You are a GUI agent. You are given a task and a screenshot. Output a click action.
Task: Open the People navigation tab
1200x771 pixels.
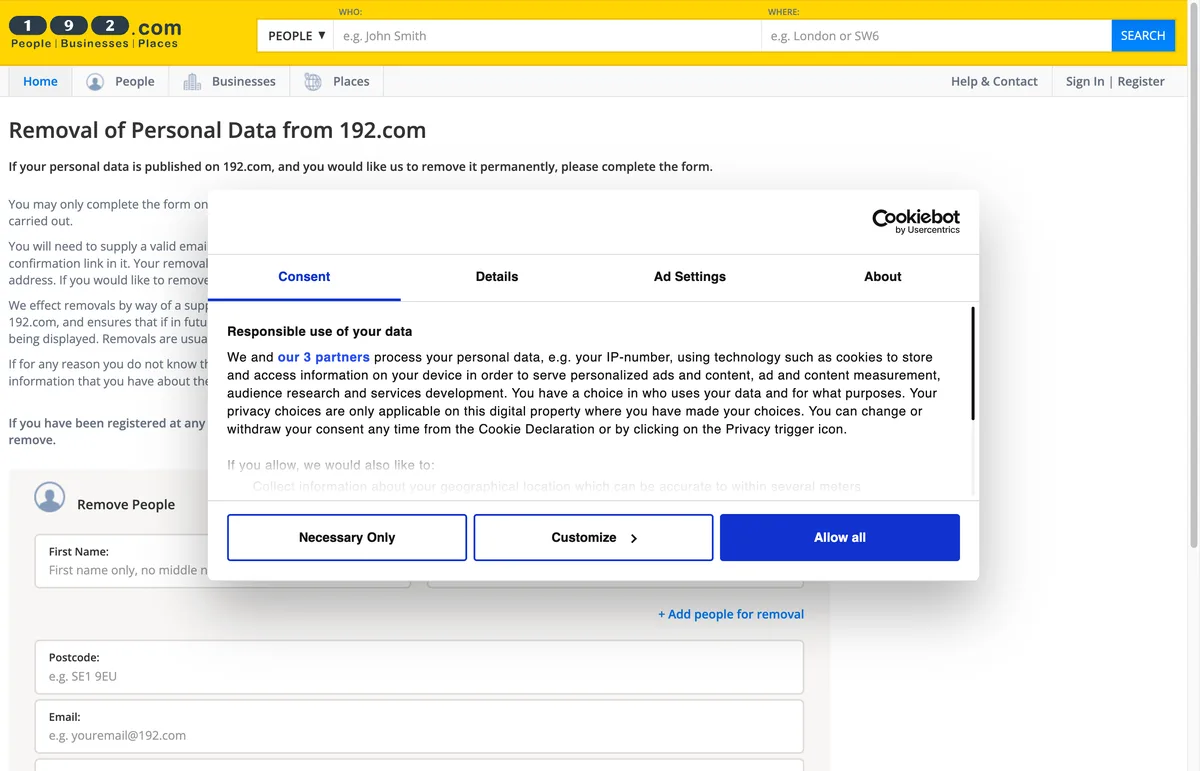120,82
